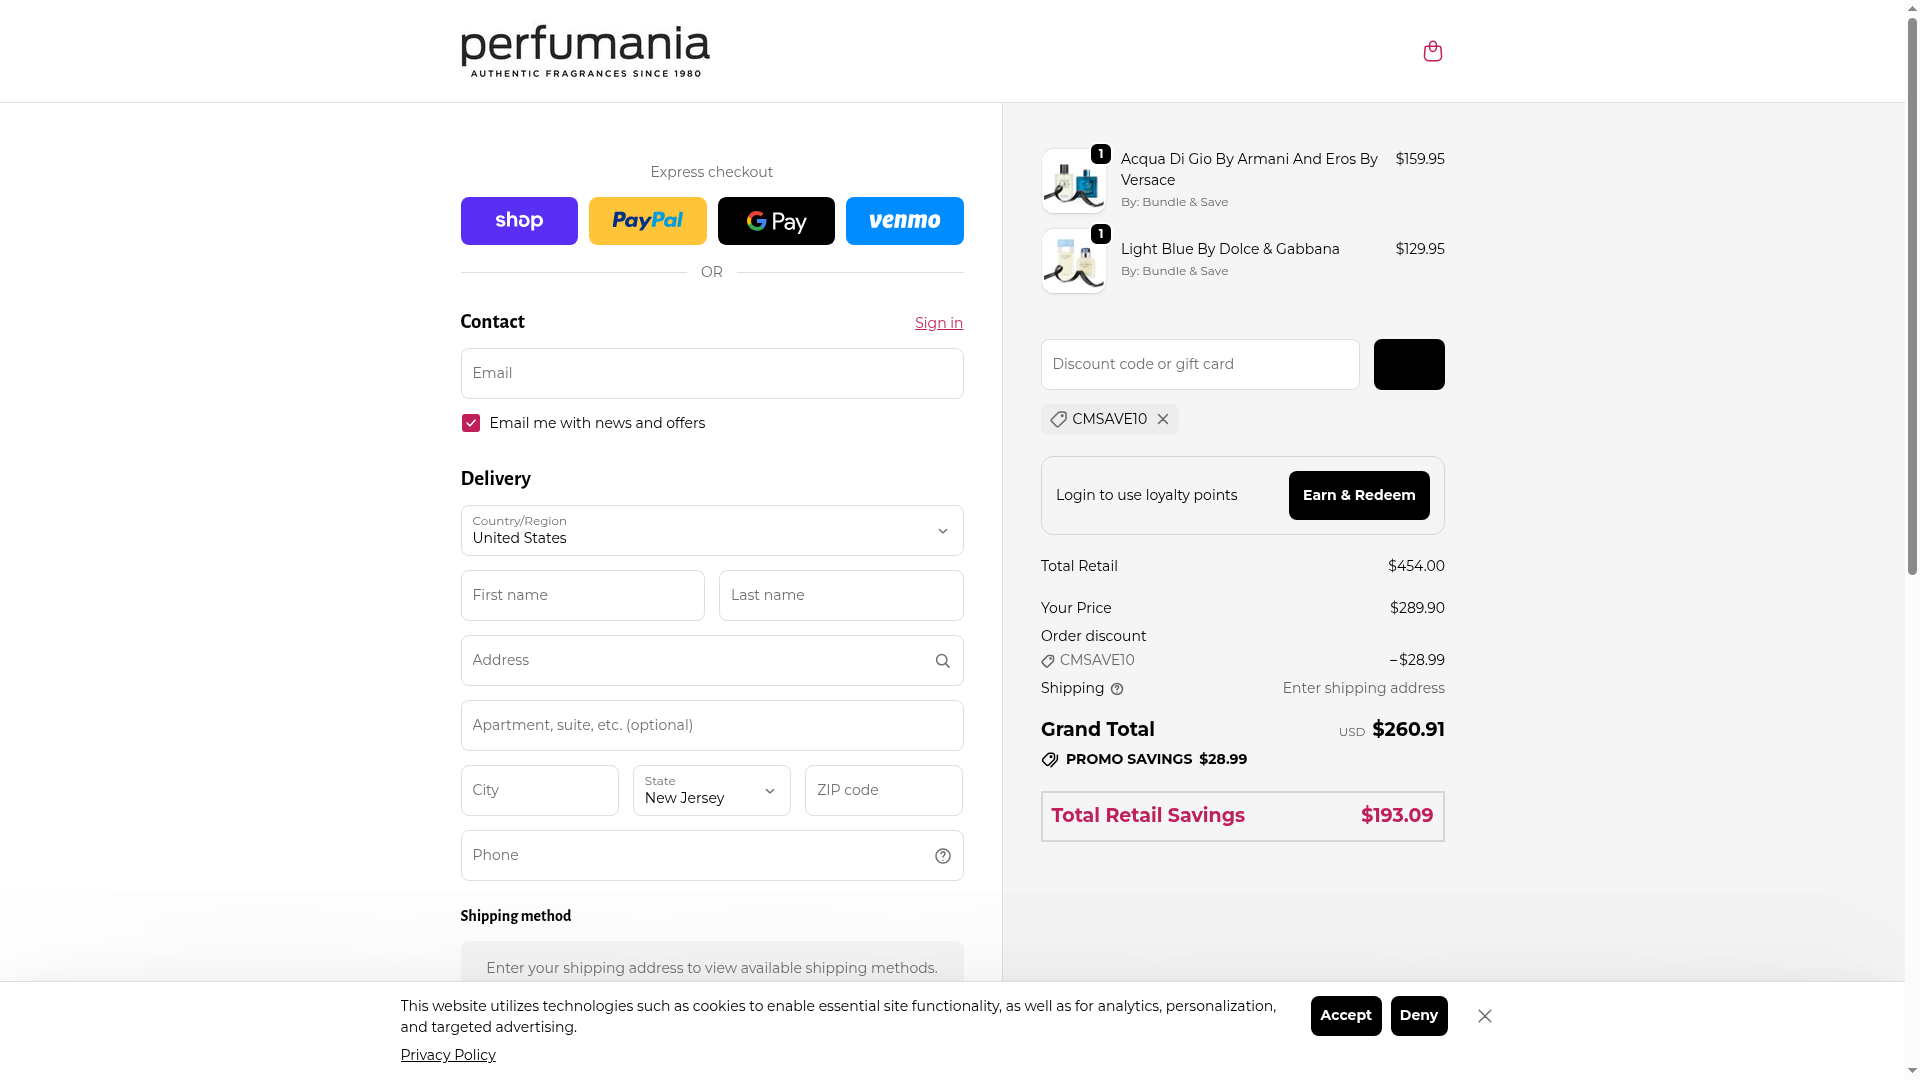Viewport: 1920px width, 1080px height.
Task: Accept the website cookies
Action: (1345, 1016)
